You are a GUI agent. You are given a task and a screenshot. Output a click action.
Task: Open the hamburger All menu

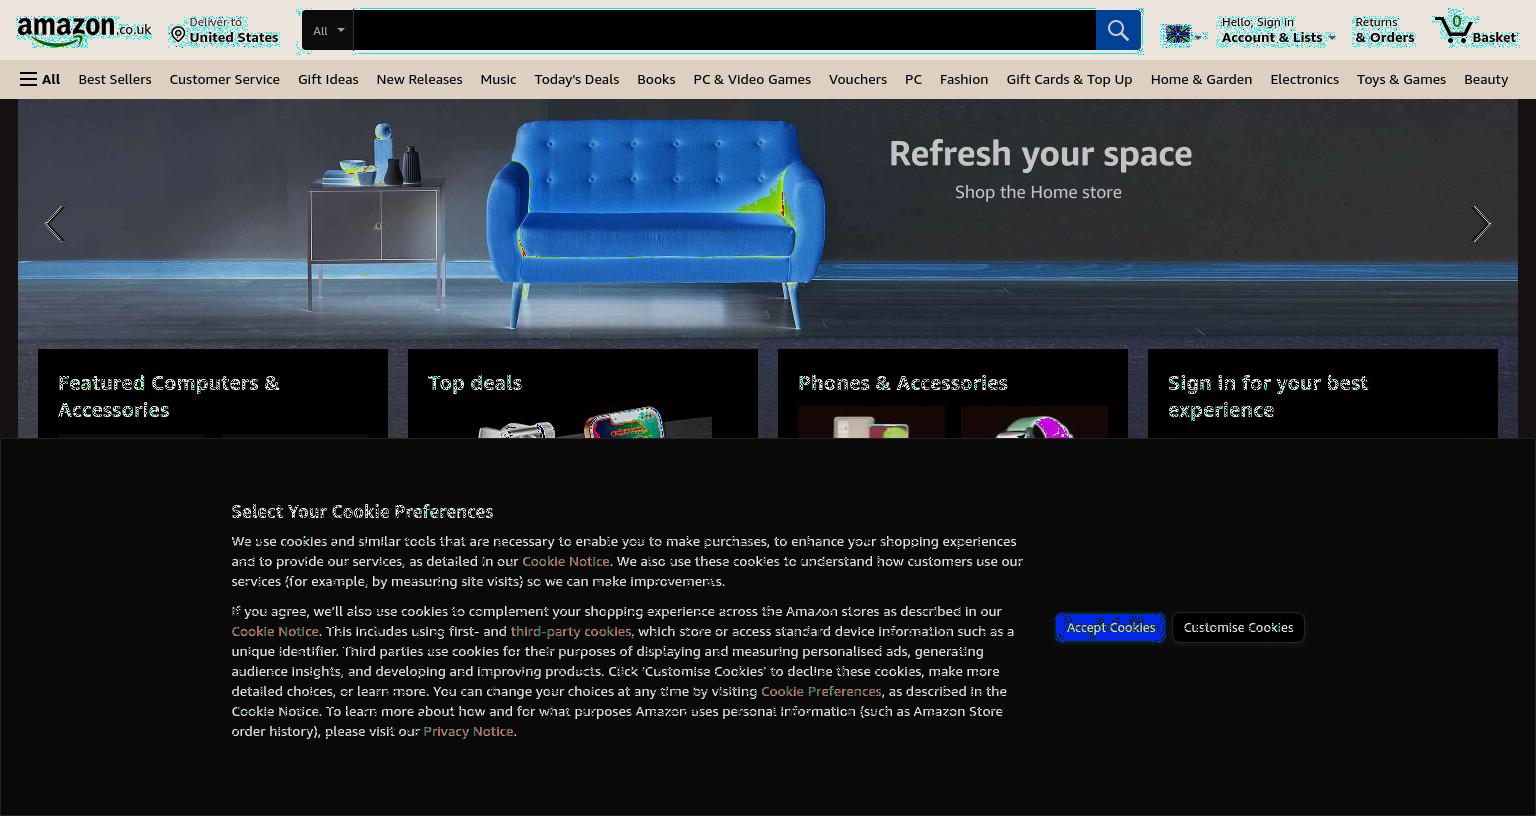[40, 79]
